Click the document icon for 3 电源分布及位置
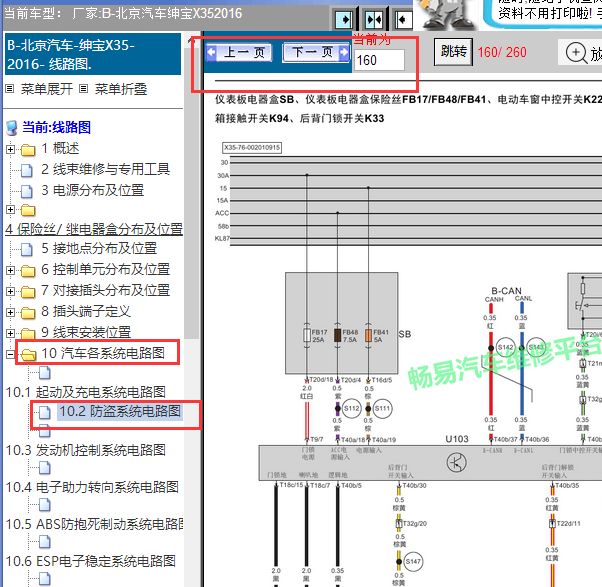The width and height of the screenshot is (602, 587). tap(26, 191)
